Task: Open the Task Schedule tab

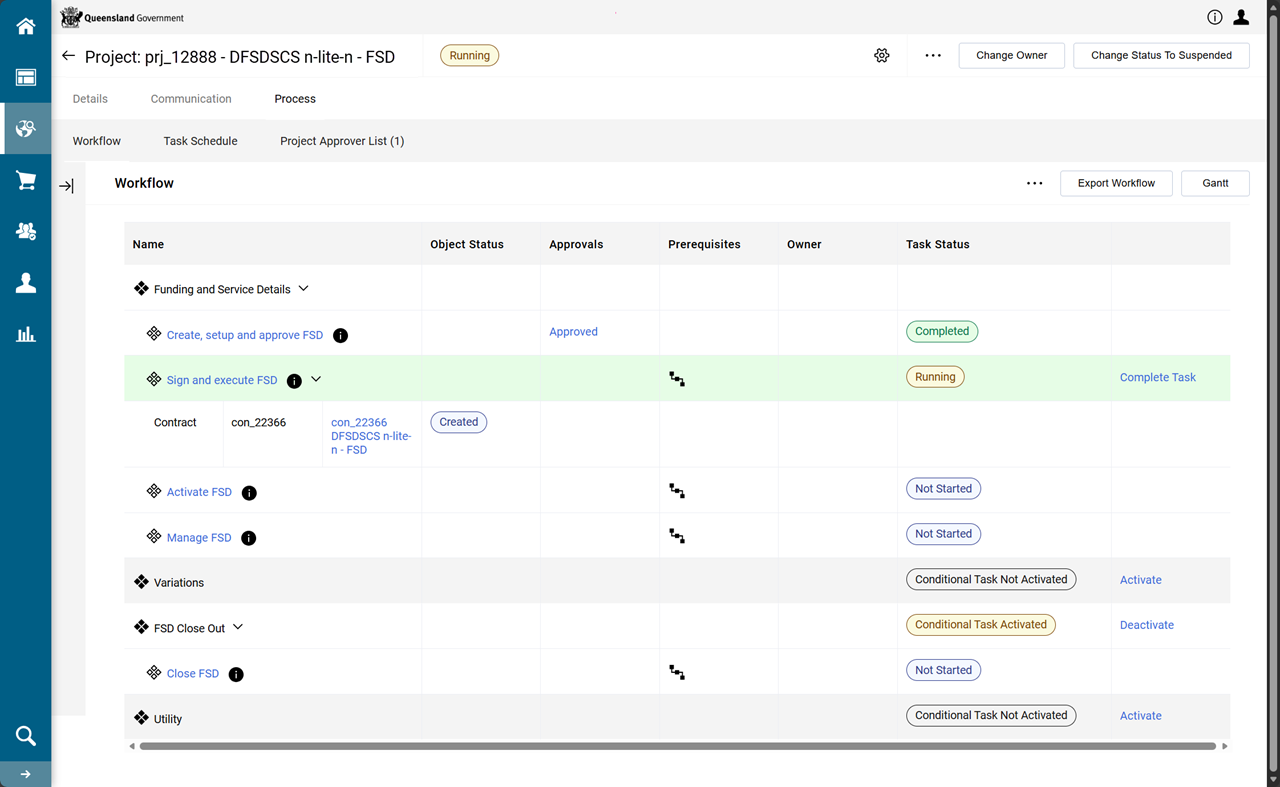Action: click(200, 141)
